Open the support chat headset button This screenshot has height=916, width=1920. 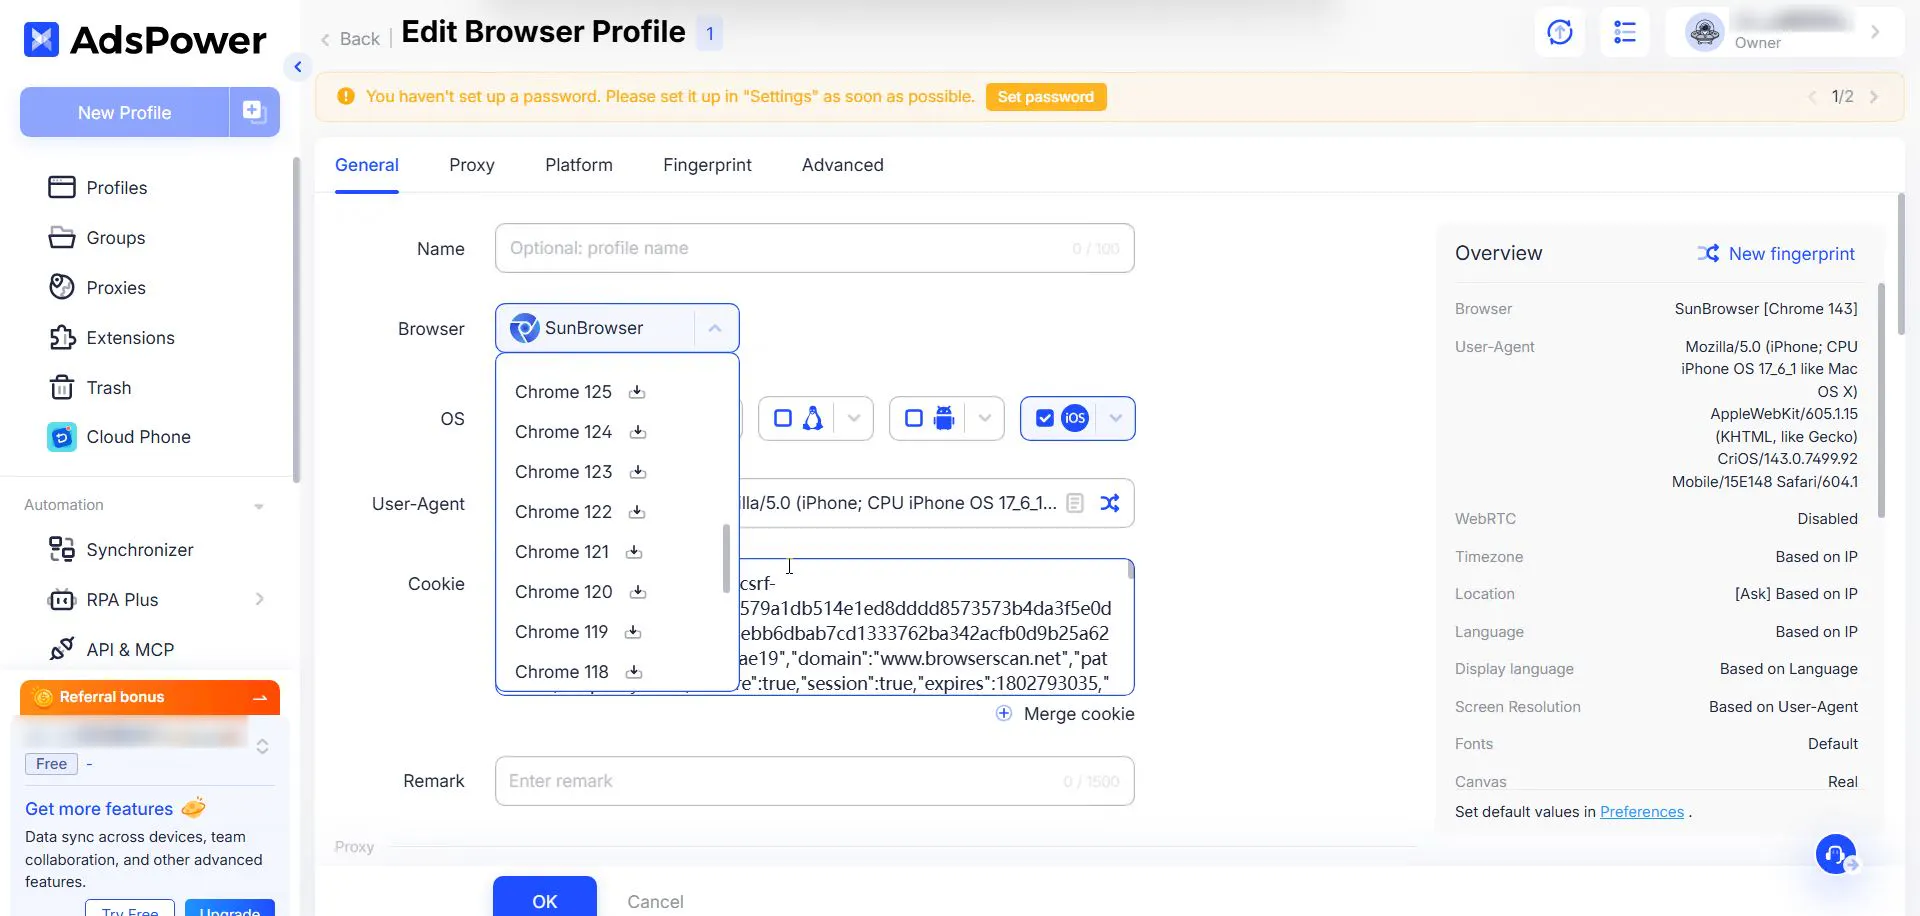(1836, 854)
